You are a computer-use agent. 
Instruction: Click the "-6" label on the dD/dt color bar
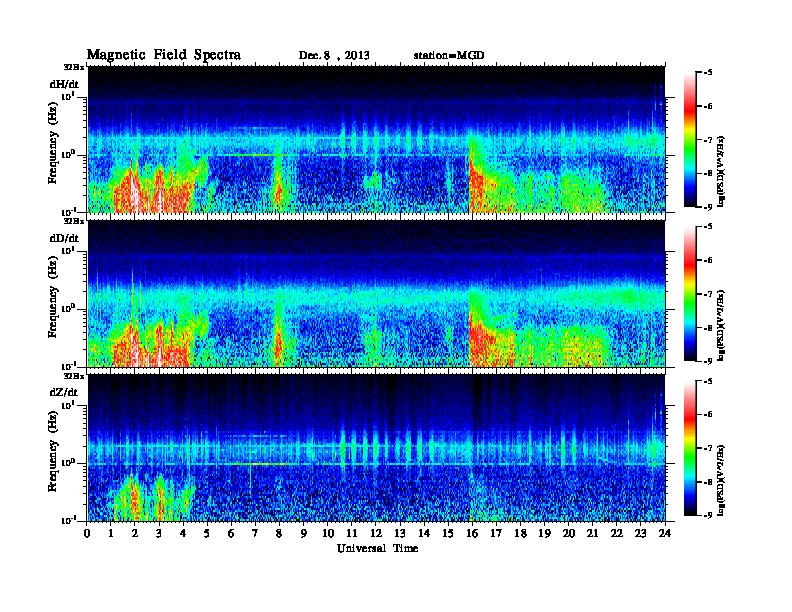point(708,260)
